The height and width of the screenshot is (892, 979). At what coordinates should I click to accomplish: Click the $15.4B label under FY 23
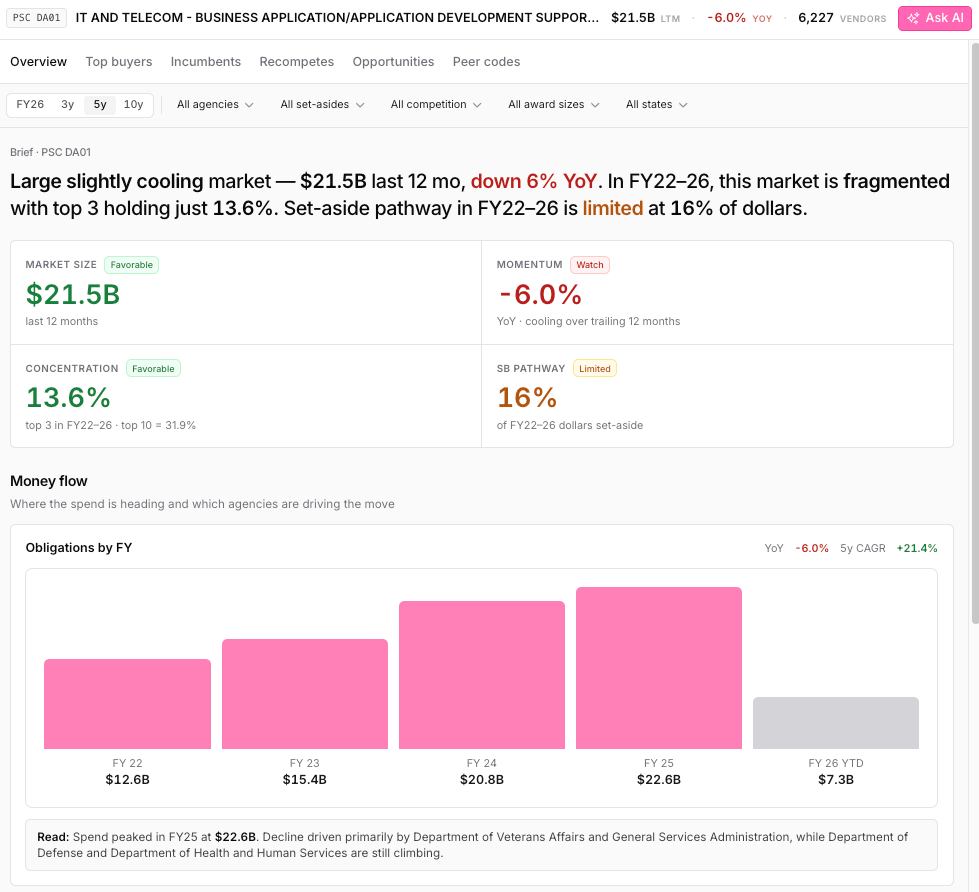click(305, 780)
